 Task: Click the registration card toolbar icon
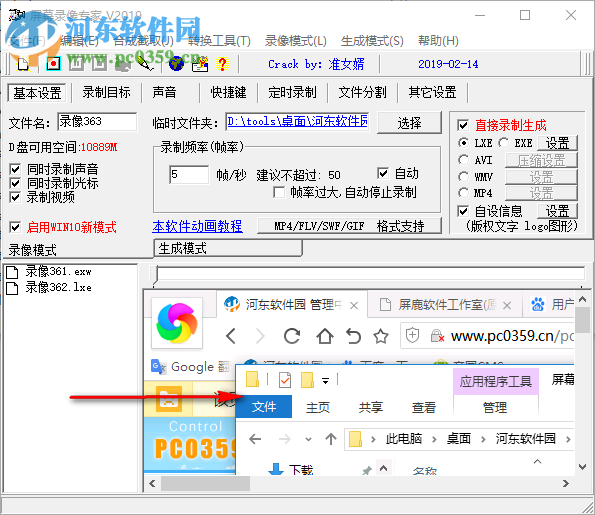[200, 64]
